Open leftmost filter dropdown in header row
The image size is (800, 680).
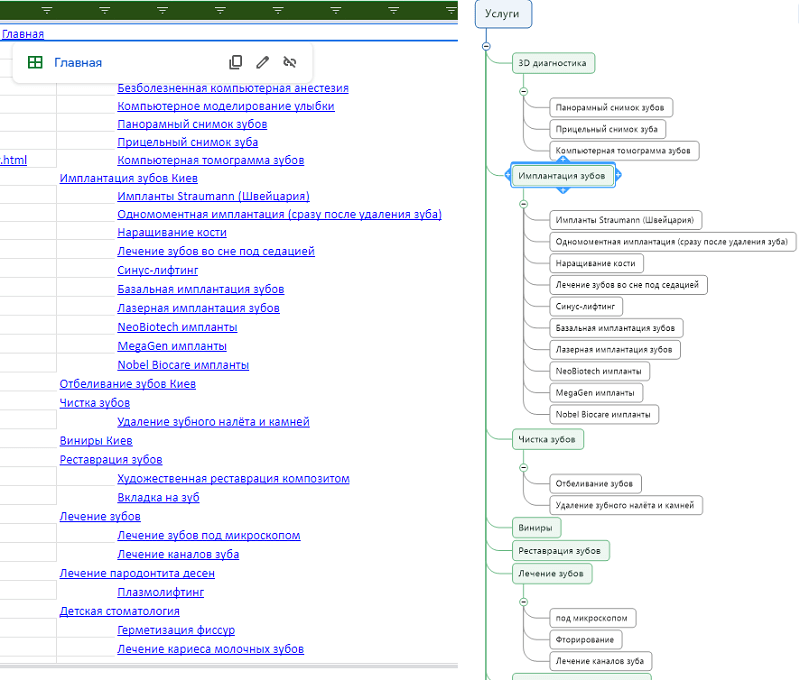coord(47,9)
